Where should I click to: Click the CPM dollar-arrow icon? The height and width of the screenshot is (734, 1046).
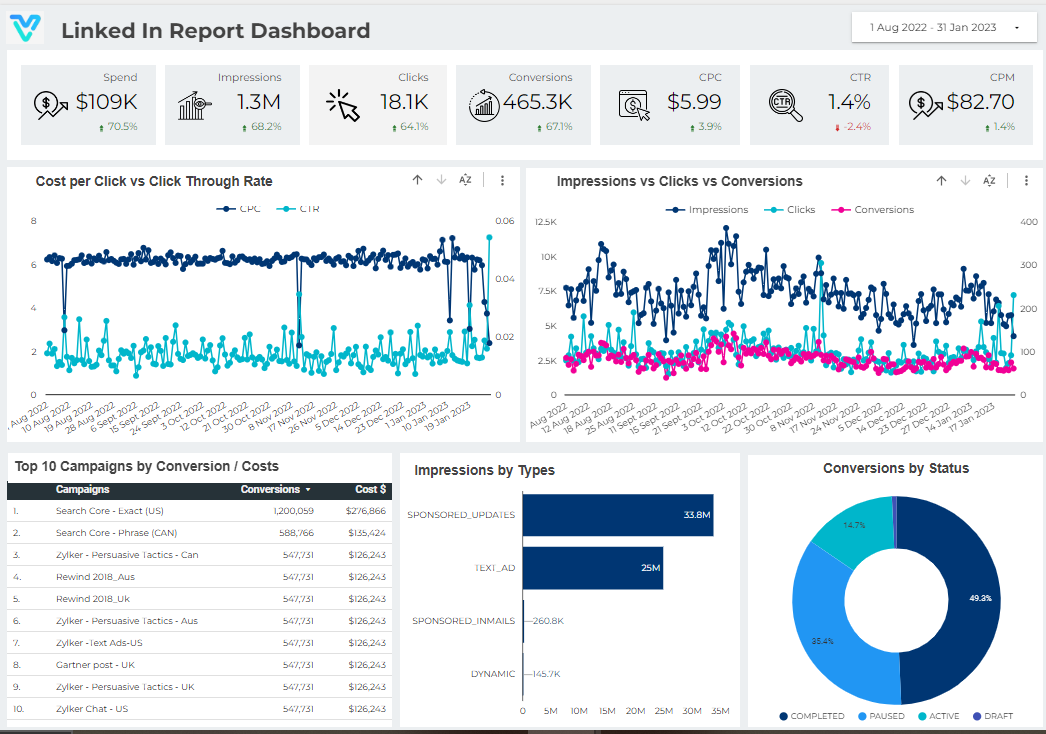(x=925, y=103)
